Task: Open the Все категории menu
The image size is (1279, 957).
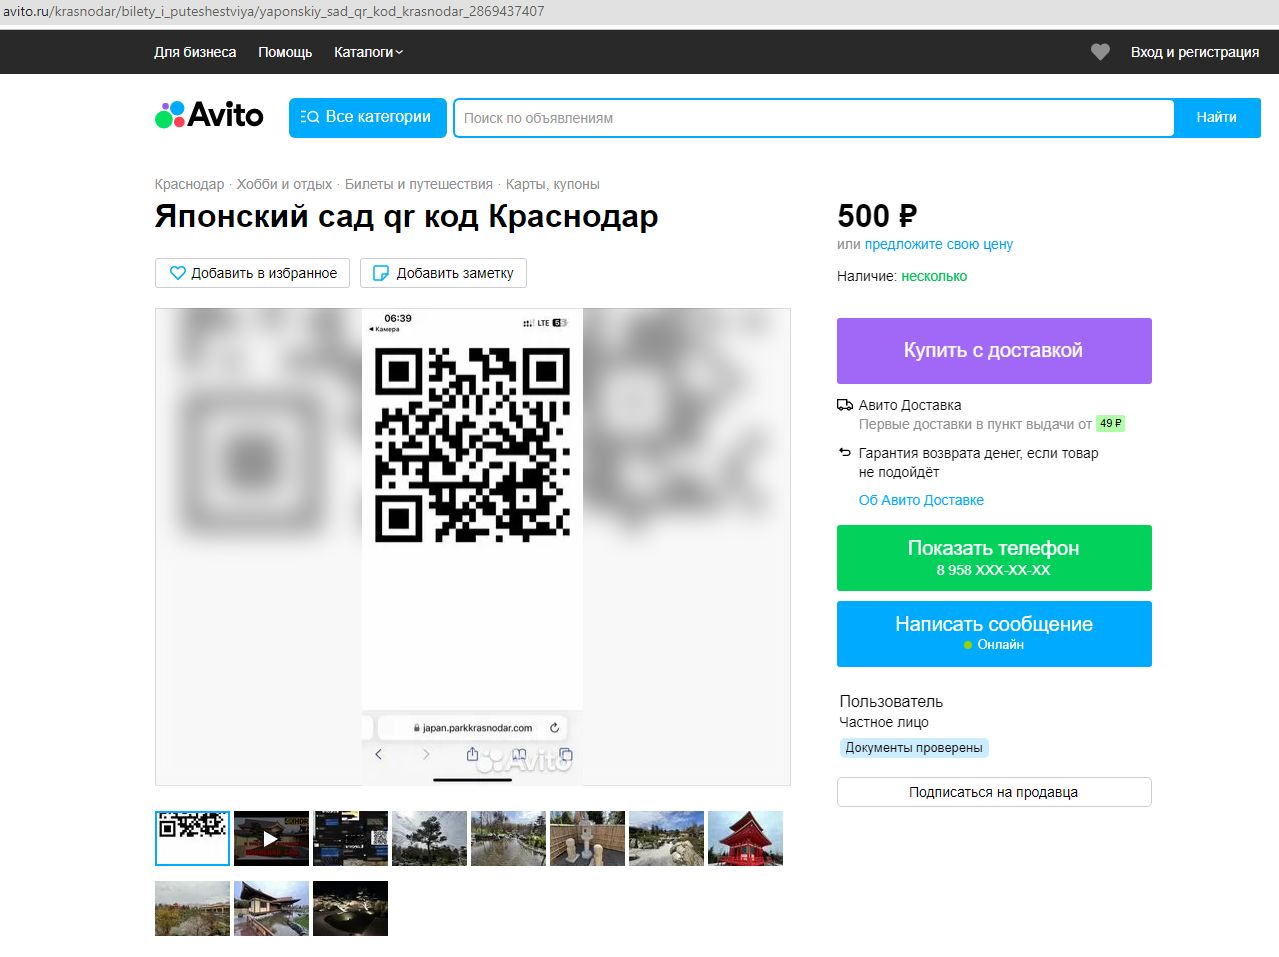Action: (367, 117)
